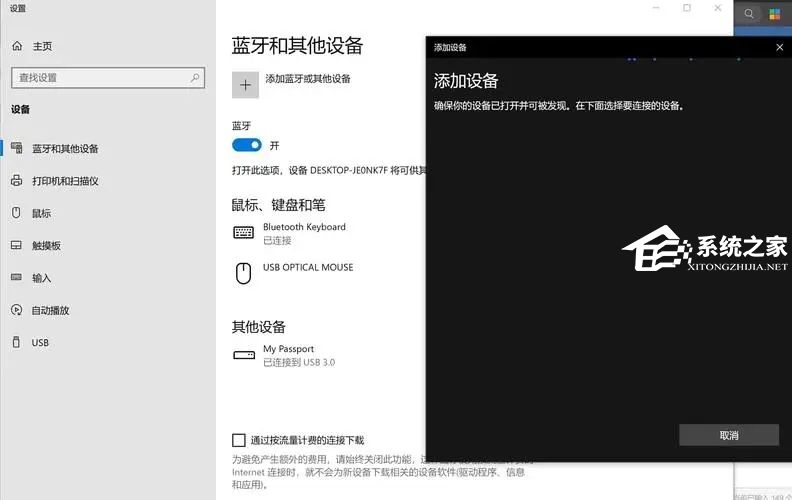
Task: Click 添加蓝牙或其他设备 label
Action: 308,79
